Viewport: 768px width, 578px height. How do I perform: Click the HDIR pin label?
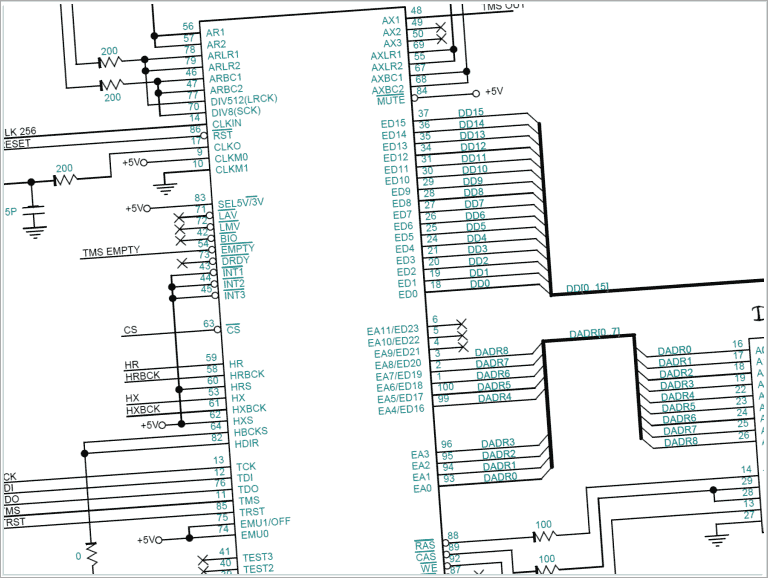(246, 444)
